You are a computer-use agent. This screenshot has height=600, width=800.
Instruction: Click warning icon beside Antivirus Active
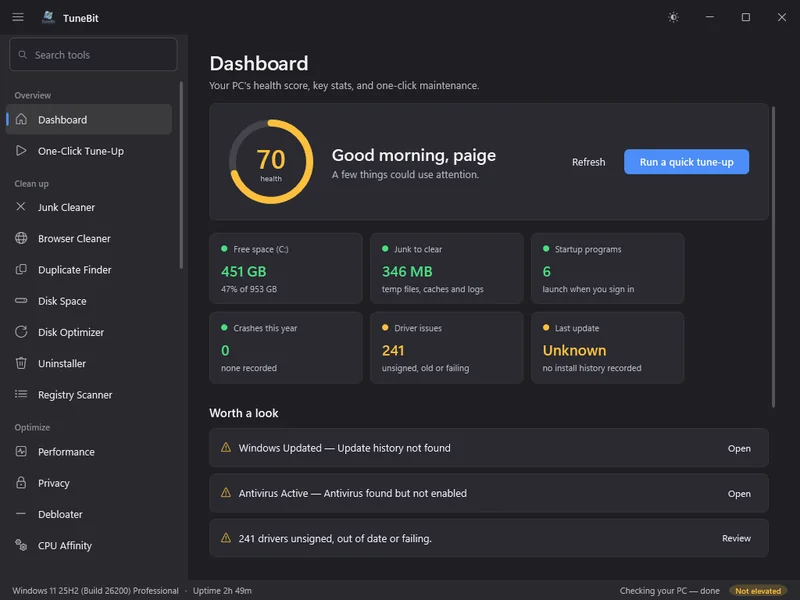point(226,493)
